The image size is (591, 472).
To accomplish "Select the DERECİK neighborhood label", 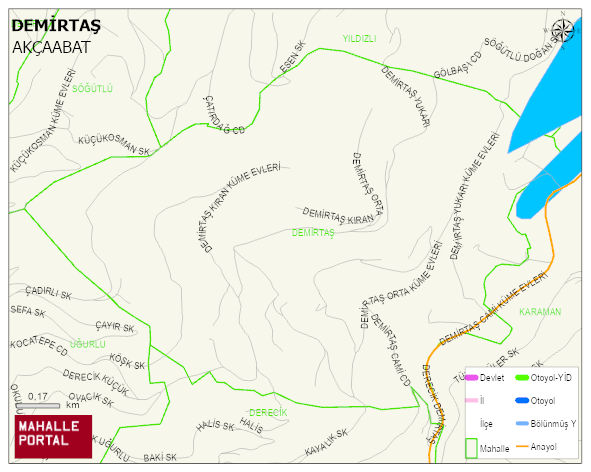I will click(268, 413).
